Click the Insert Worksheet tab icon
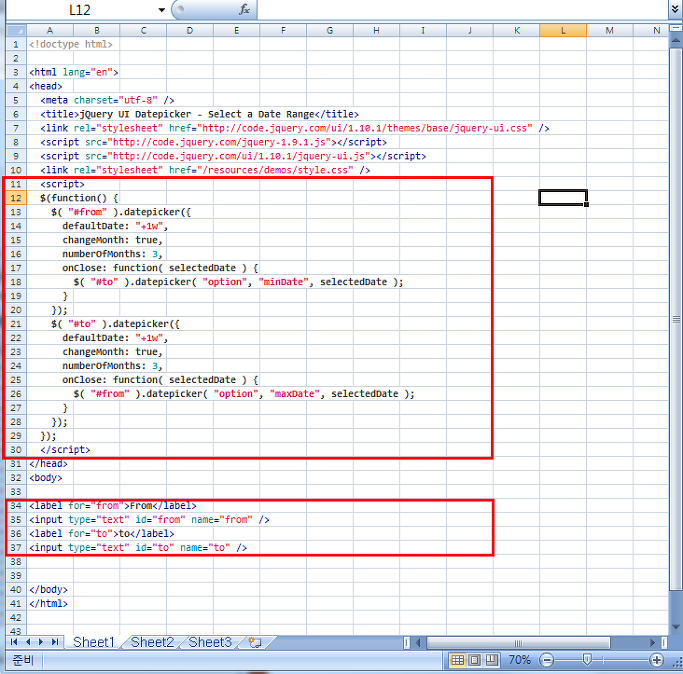The image size is (683, 674). coord(255,642)
